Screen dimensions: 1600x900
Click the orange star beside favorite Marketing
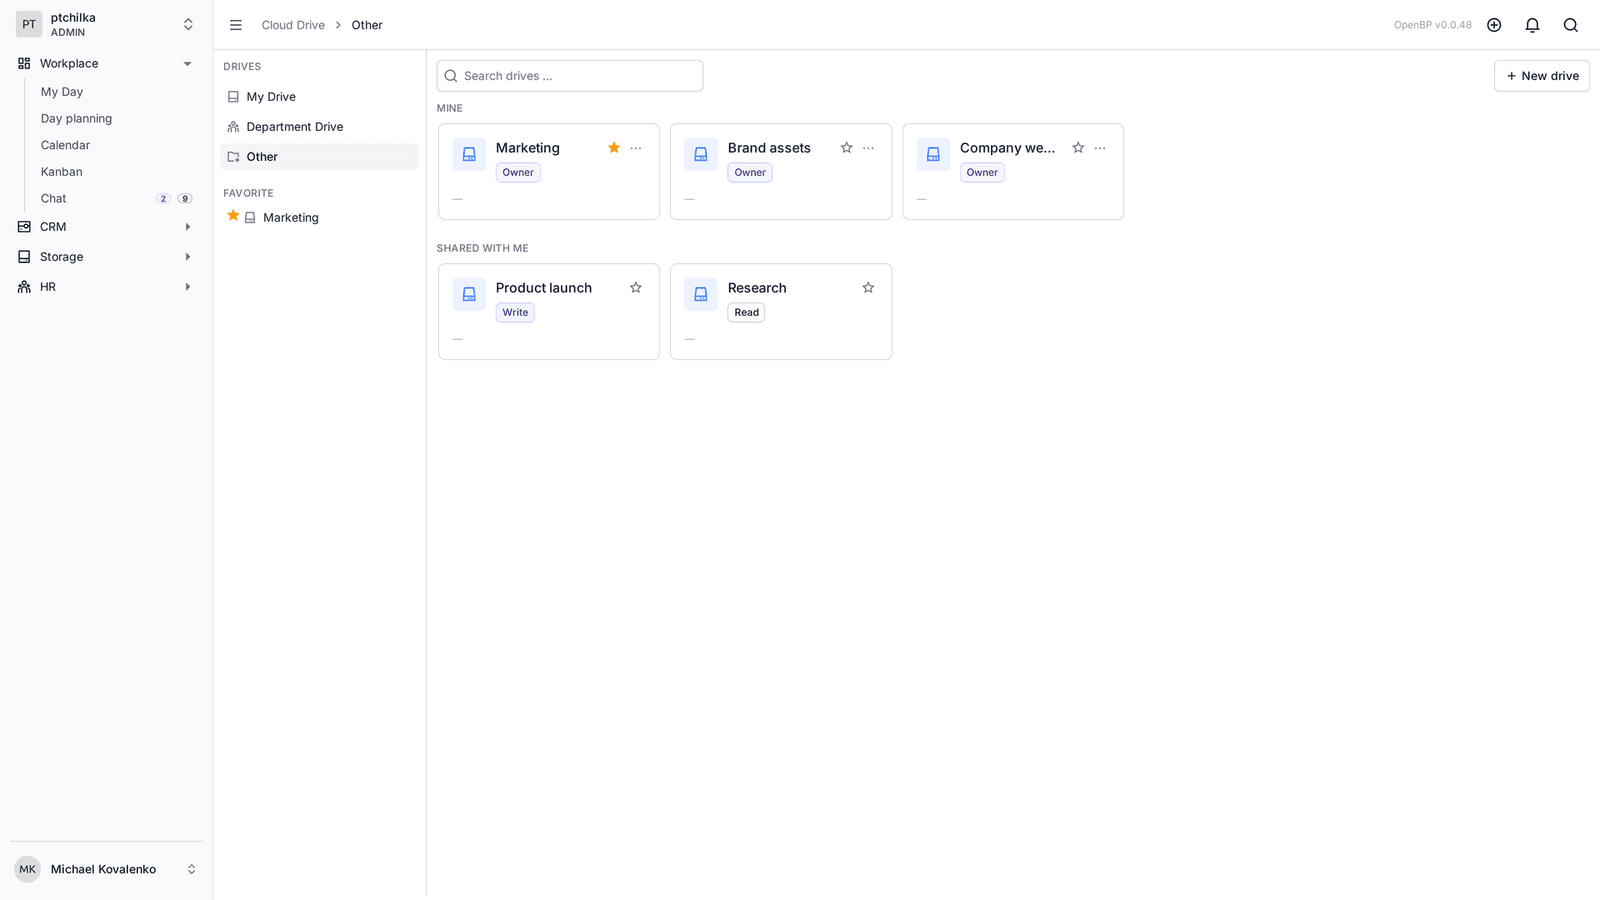click(x=233, y=216)
